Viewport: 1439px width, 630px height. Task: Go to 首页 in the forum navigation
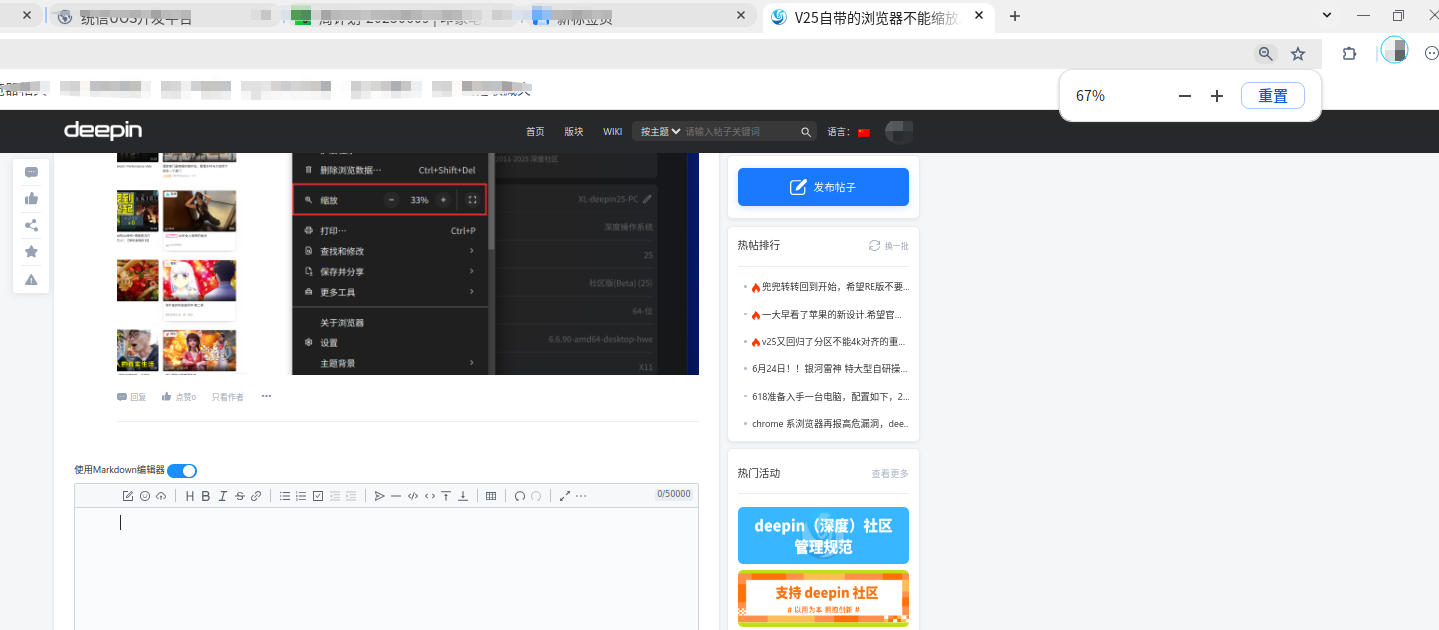tap(535, 132)
